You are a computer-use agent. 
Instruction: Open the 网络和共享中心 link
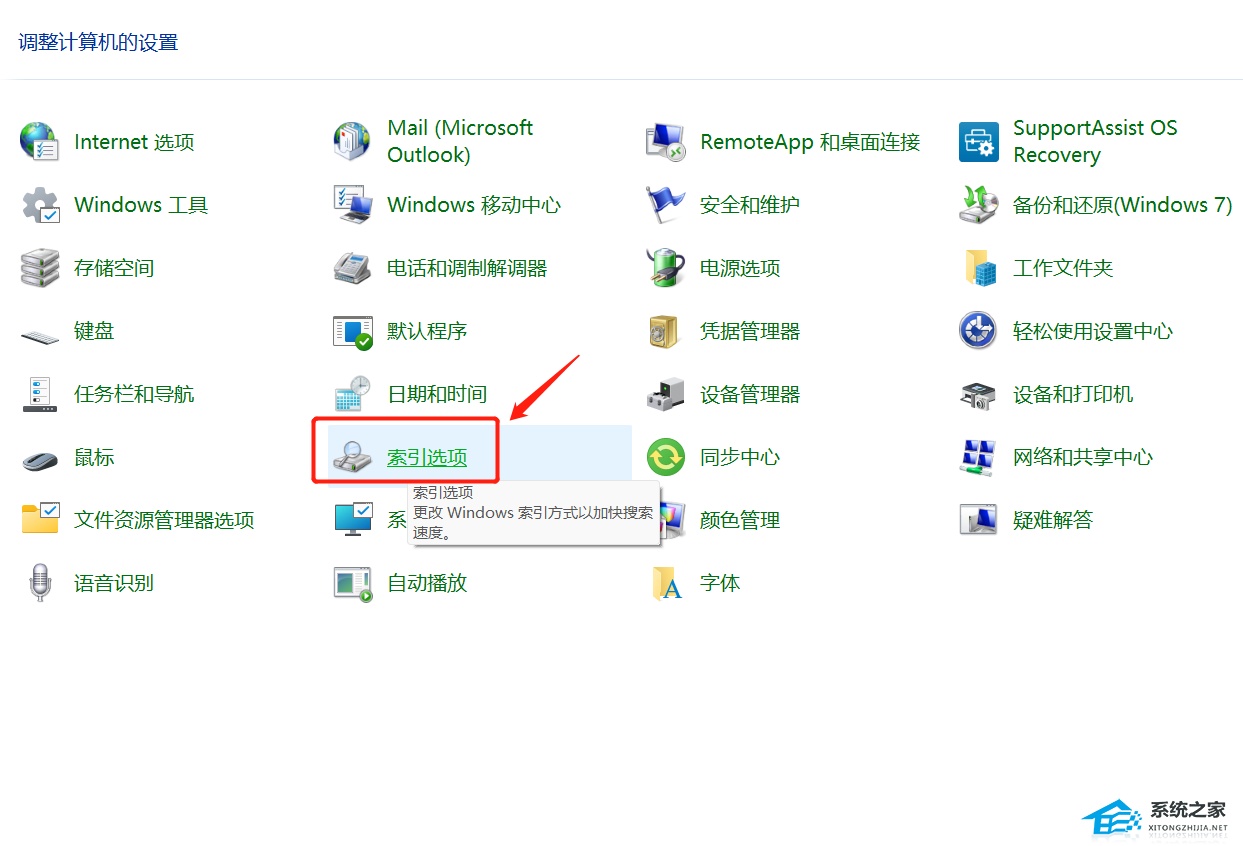(x=1083, y=457)
